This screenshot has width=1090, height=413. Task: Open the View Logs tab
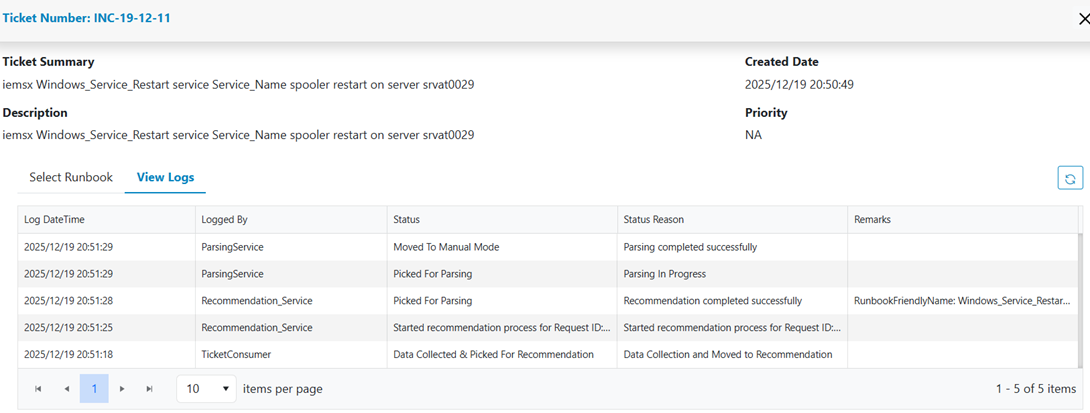[165, 177]
